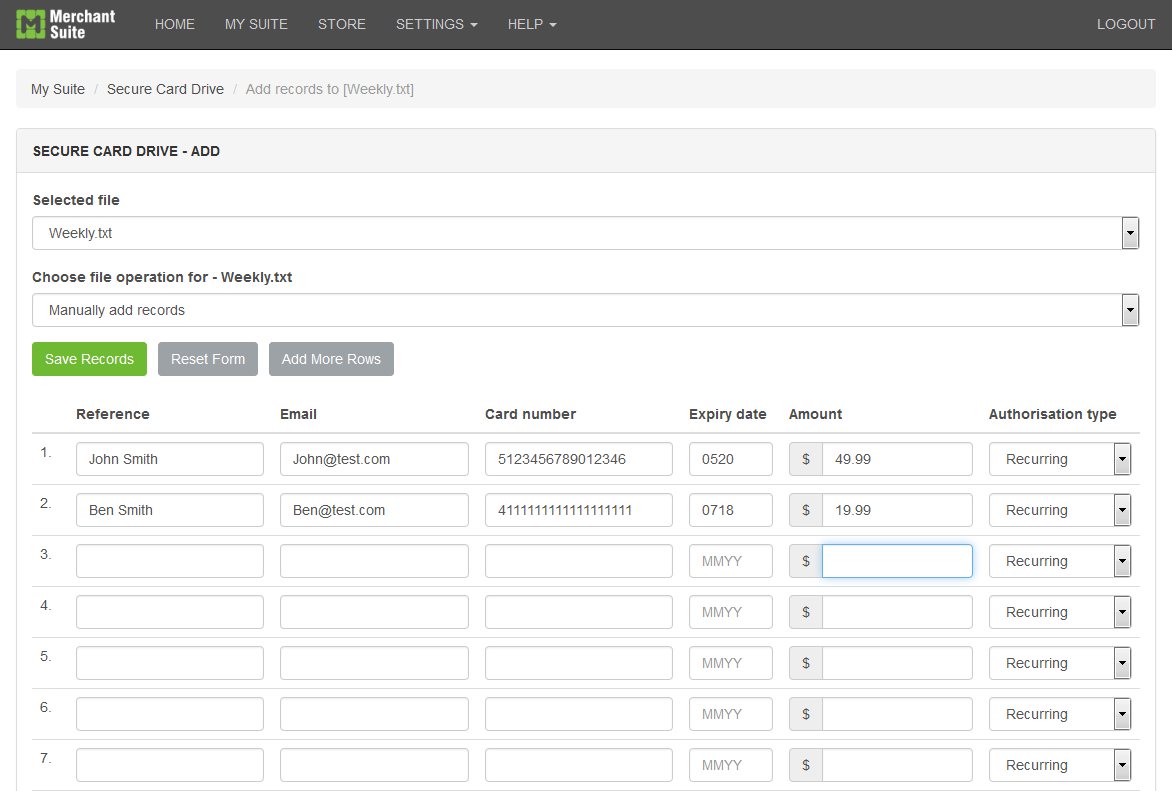Click the empty Email field in row 6
The image size is (1172, 791).
[x=374, y=714]
